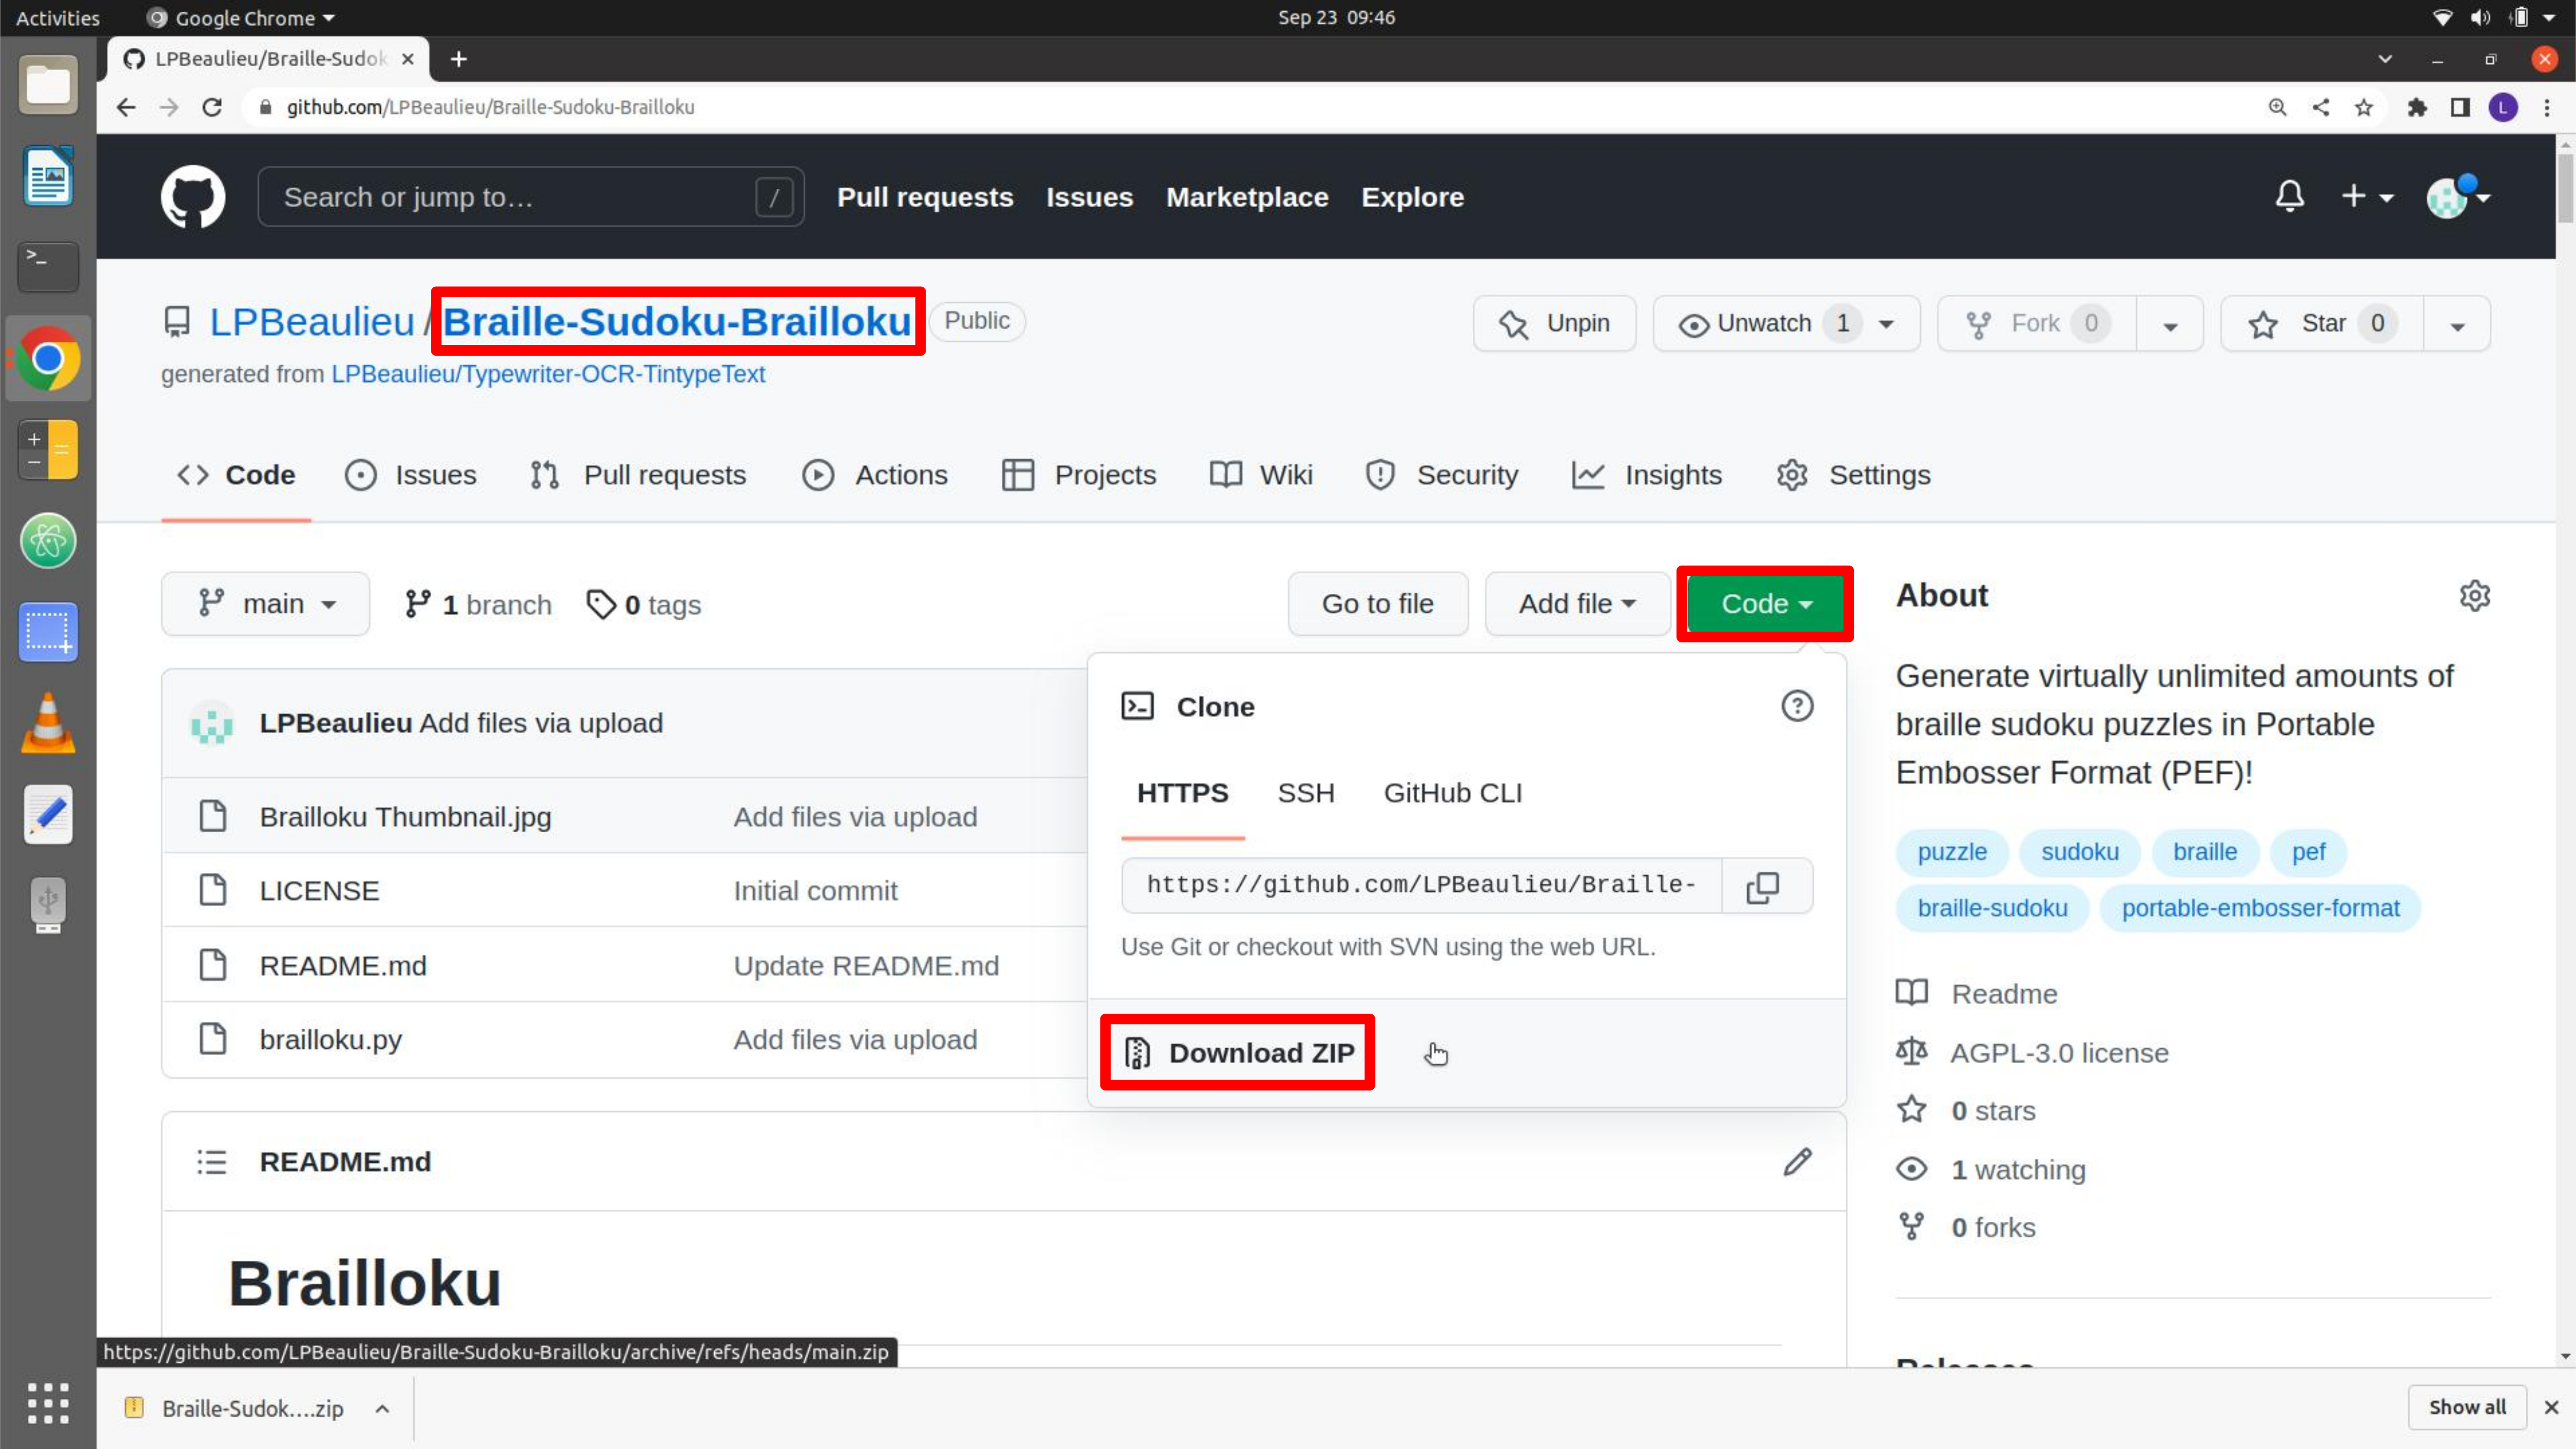Open the plus create-new menu

[2366, 196]
